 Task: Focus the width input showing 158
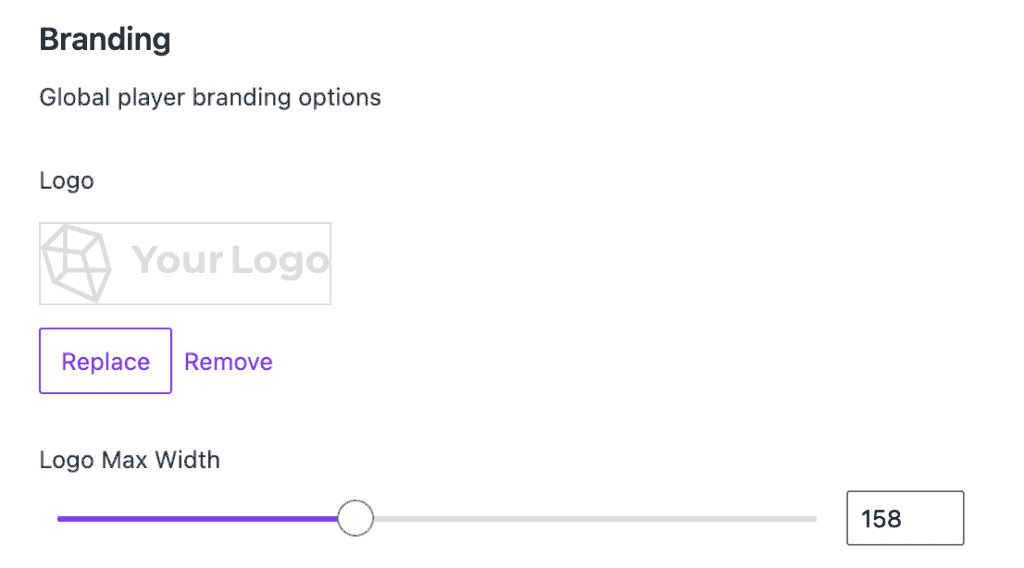click(905, 518)
